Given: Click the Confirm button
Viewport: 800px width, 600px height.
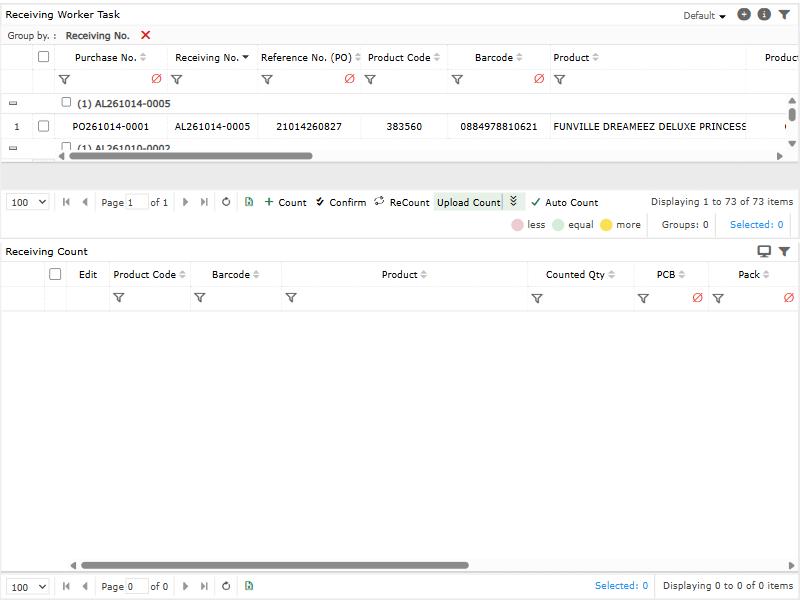Looking at the screenshot, I should (341, 203).
